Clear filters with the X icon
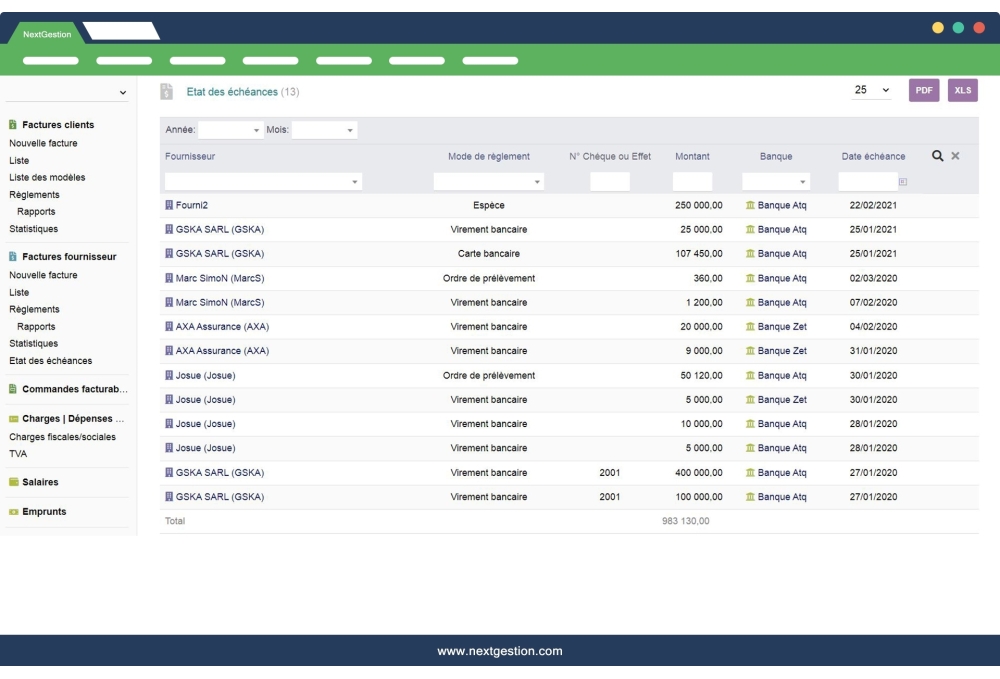 coord(955,156)
